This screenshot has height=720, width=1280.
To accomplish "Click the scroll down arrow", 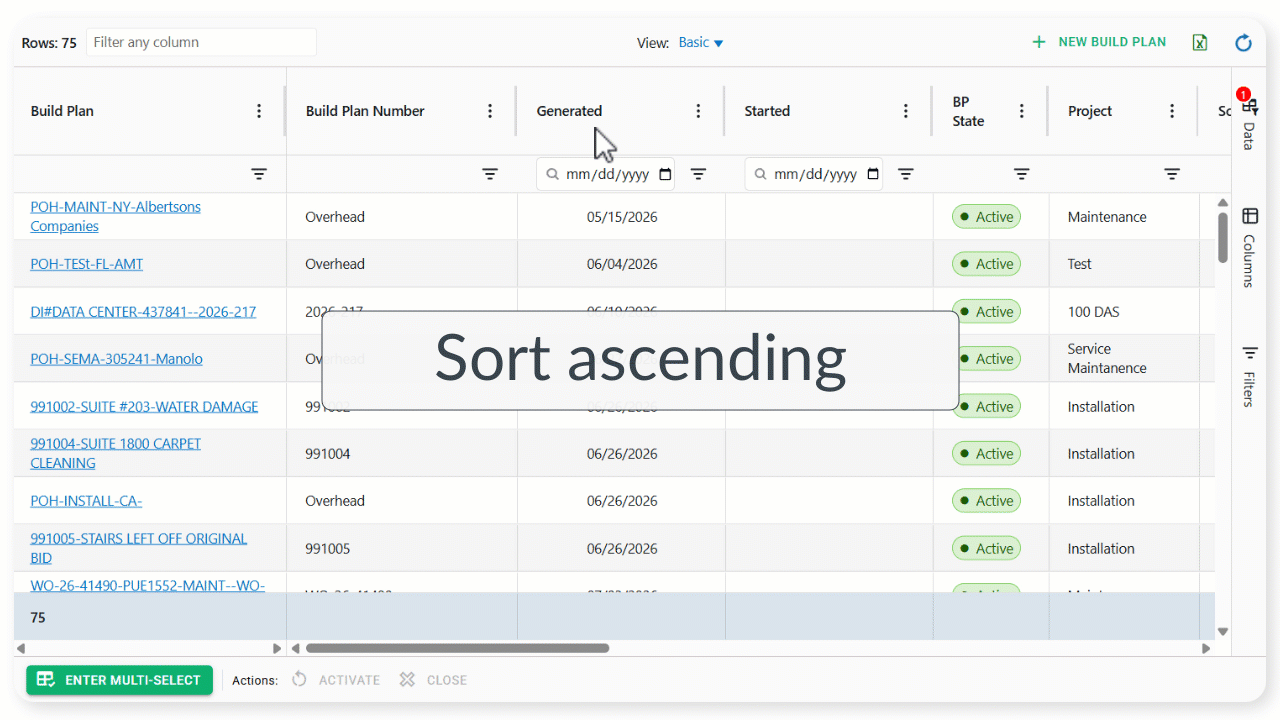I will pyautogui.click(x=1223, y=631).
